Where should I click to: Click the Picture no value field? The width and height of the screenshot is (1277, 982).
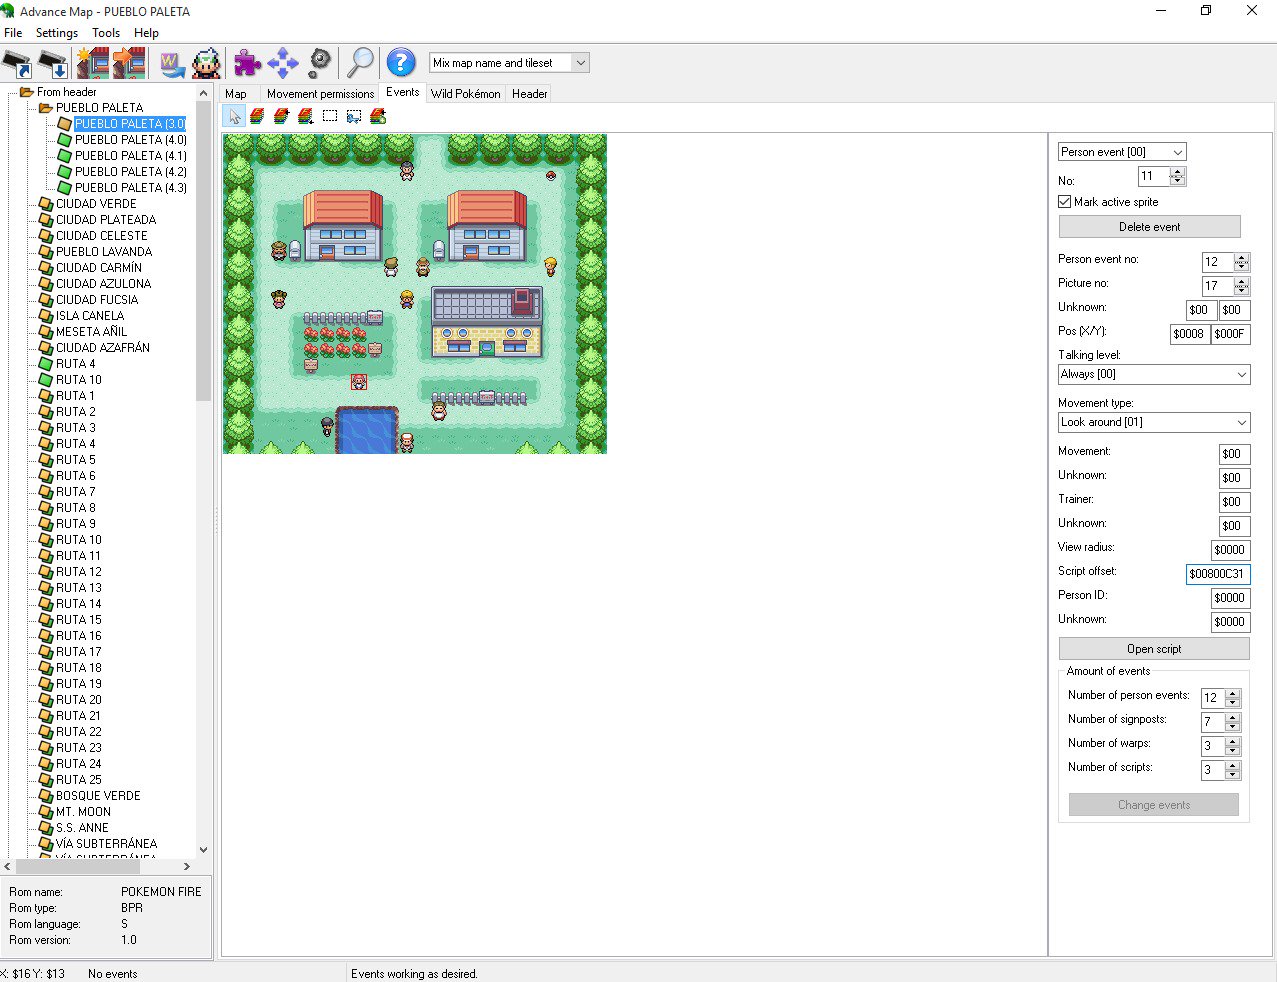[x=1217, y=286]
